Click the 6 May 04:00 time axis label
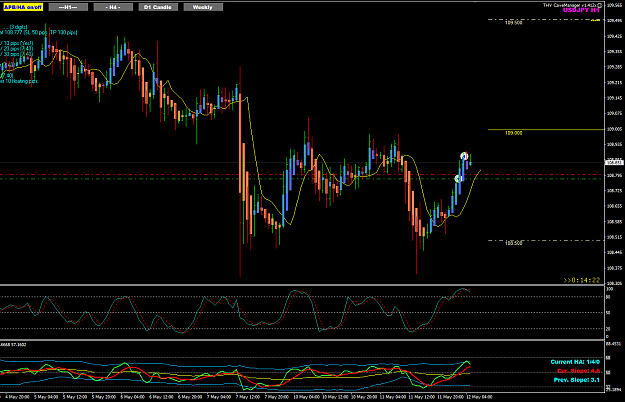 [133, 397]
